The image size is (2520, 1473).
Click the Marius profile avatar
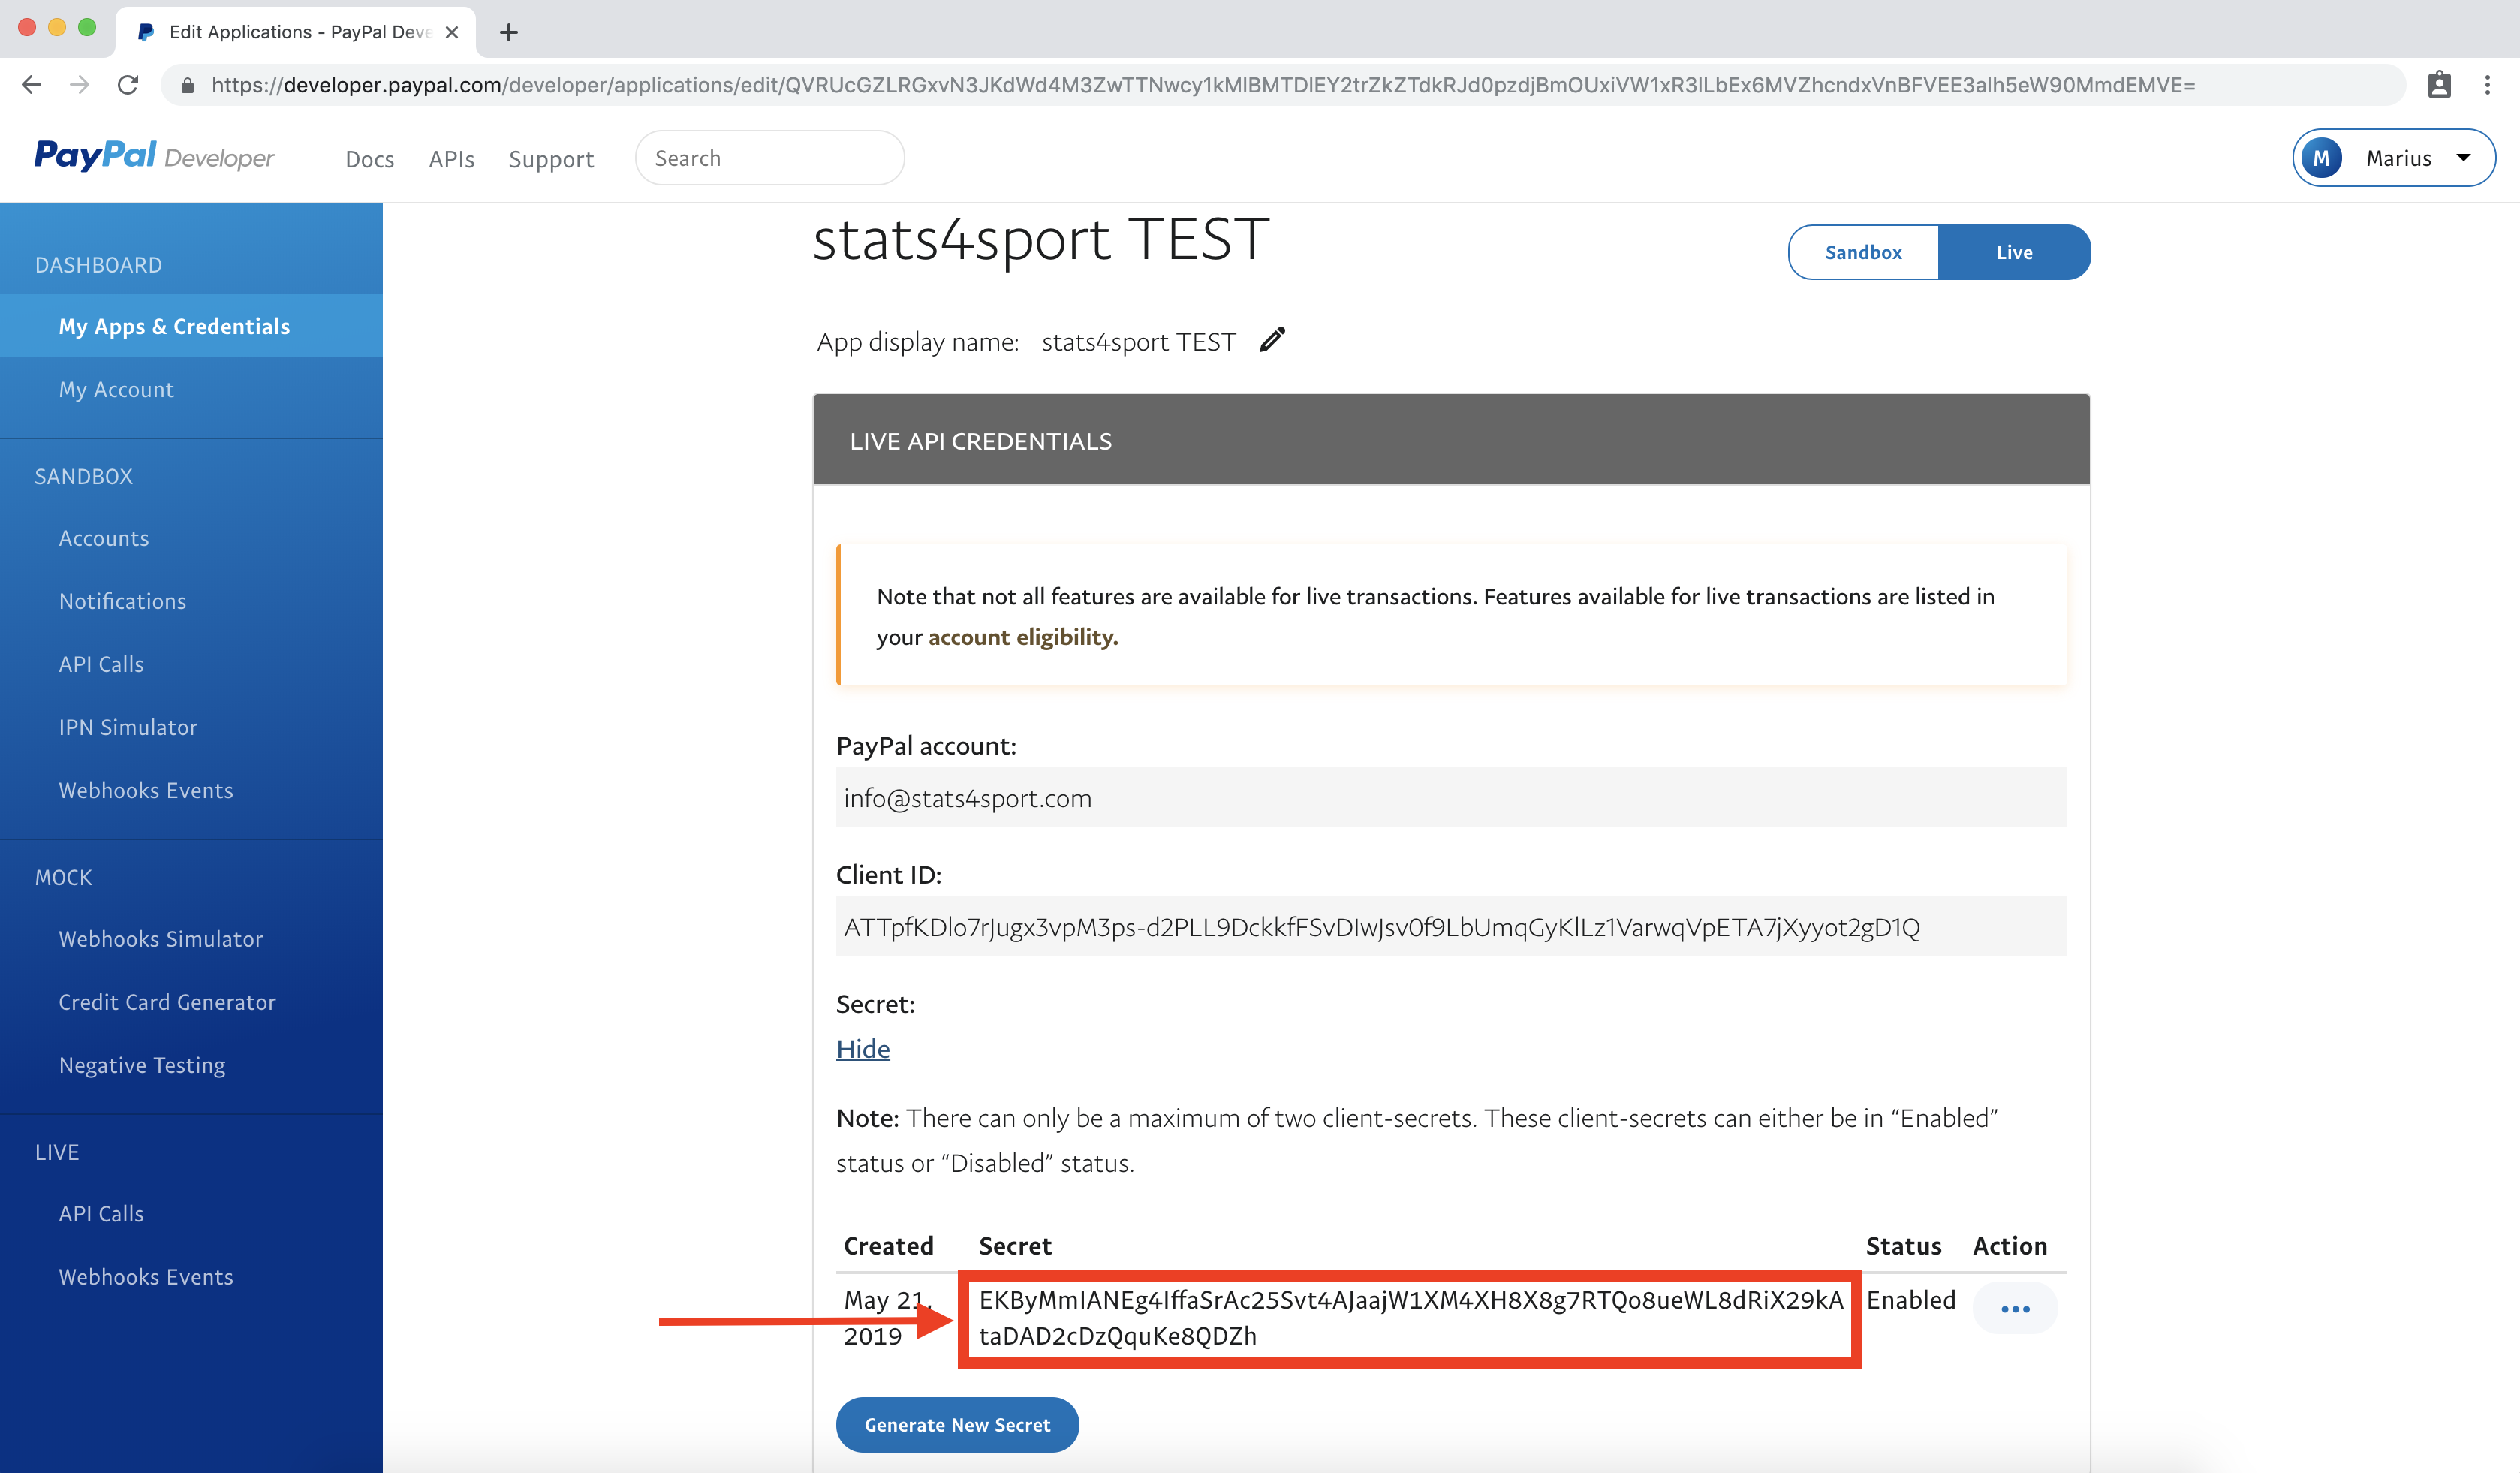pos(2321,158)
